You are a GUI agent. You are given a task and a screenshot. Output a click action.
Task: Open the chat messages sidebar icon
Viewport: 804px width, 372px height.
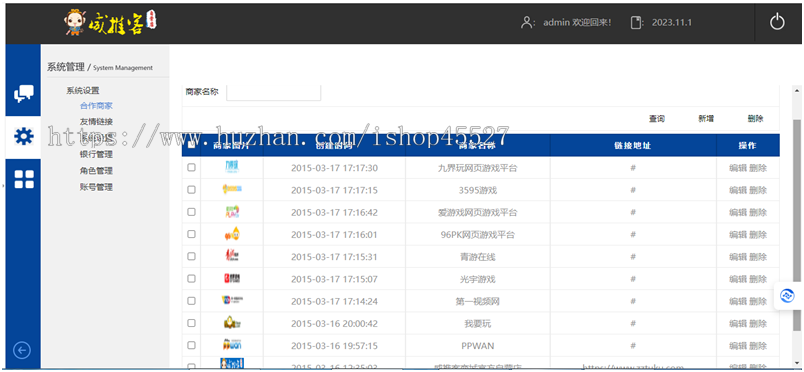[24, 93]
